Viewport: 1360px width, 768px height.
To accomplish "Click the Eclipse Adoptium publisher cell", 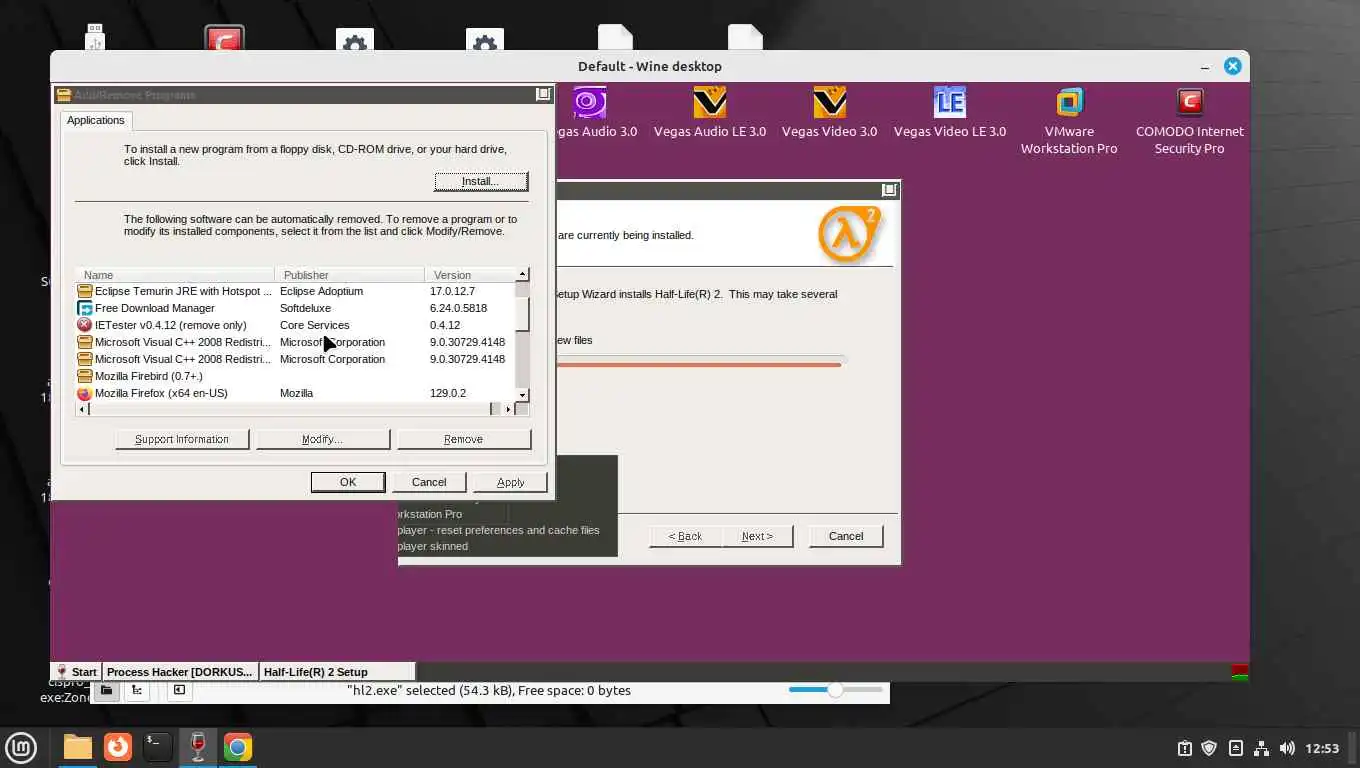I will [x=321, y=291].
